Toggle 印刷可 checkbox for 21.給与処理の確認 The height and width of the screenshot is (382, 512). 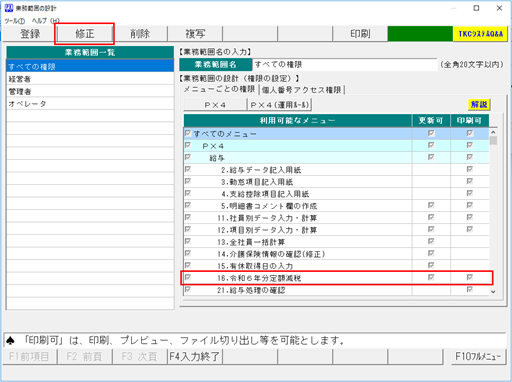pyautogui.click(x=470, y=289)
